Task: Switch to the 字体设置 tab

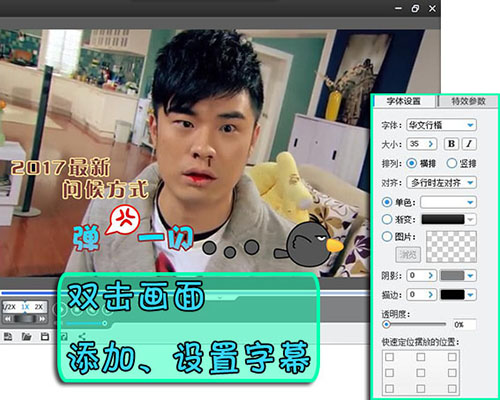Action: click(404, 101)
